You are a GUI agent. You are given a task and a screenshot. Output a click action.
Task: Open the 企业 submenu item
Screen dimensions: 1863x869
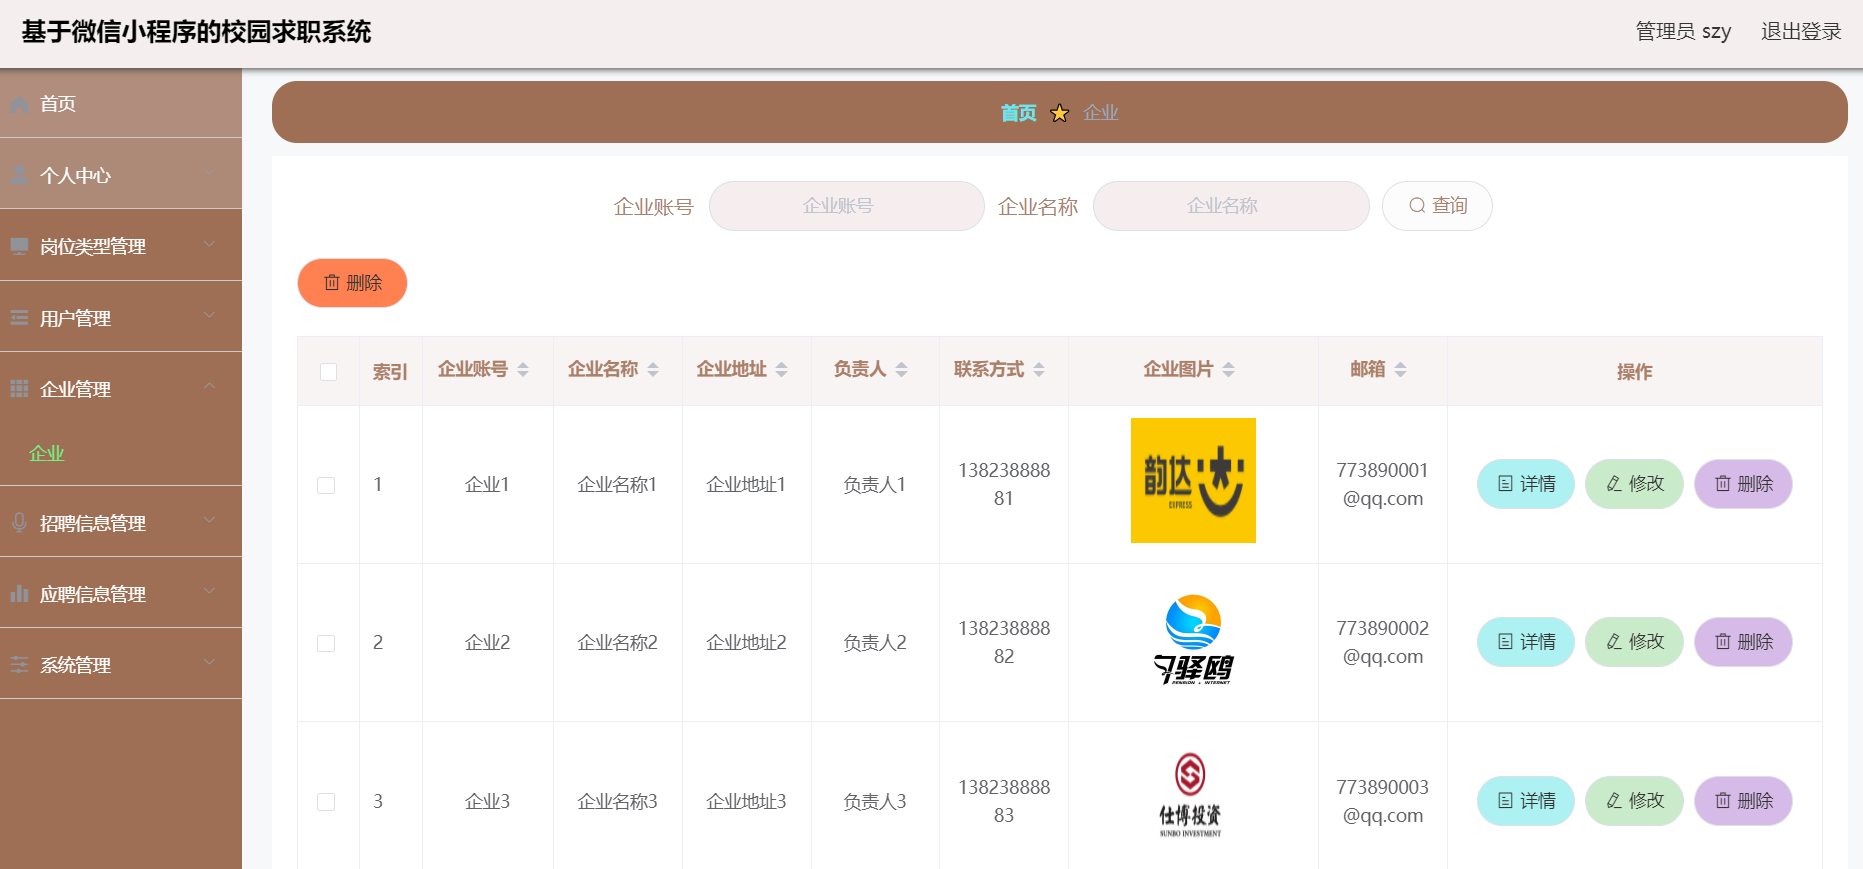tap(47, 453)
